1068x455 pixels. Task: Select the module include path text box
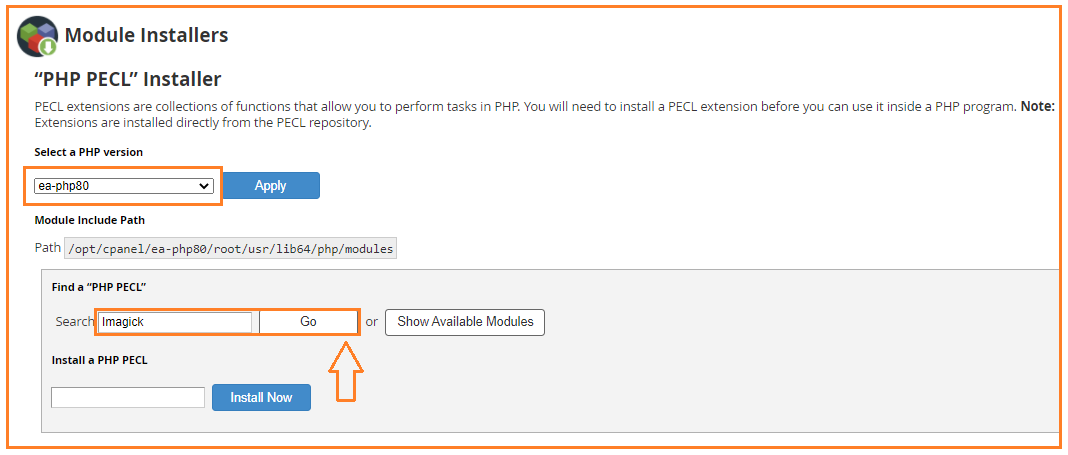(230, 249)
